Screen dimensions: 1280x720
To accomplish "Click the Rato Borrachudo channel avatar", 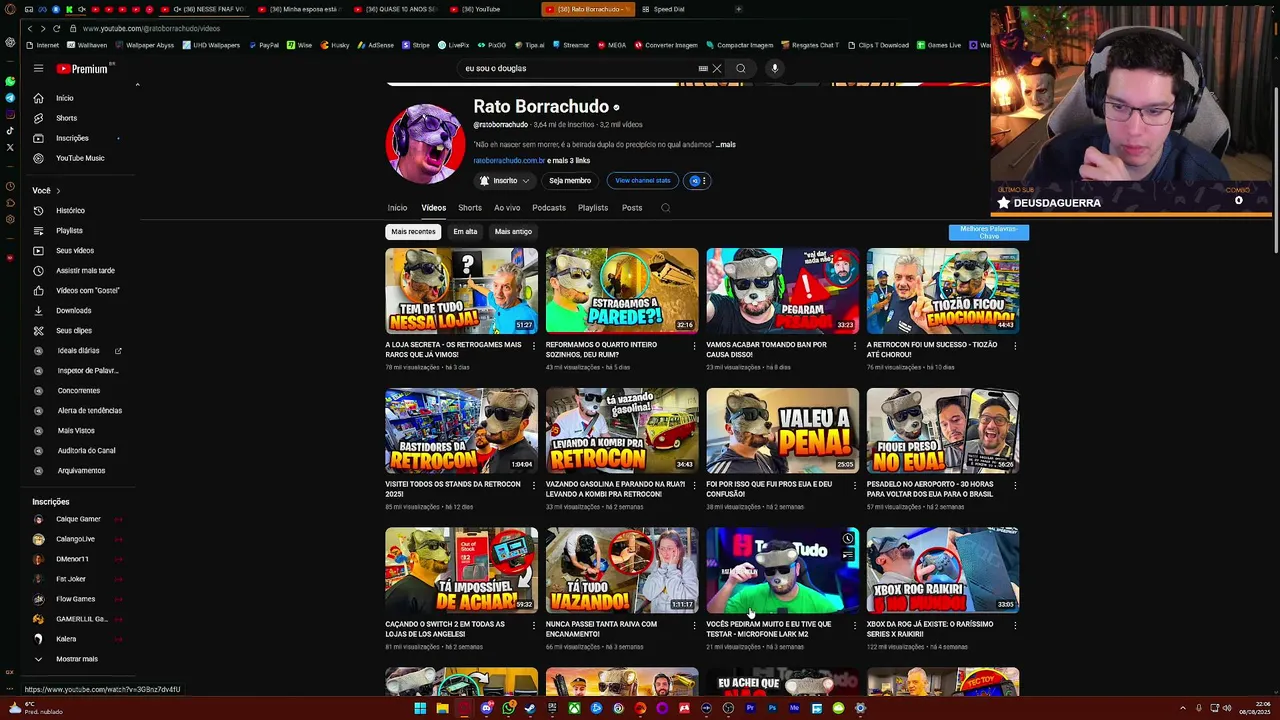I will (x=425, y=143).
